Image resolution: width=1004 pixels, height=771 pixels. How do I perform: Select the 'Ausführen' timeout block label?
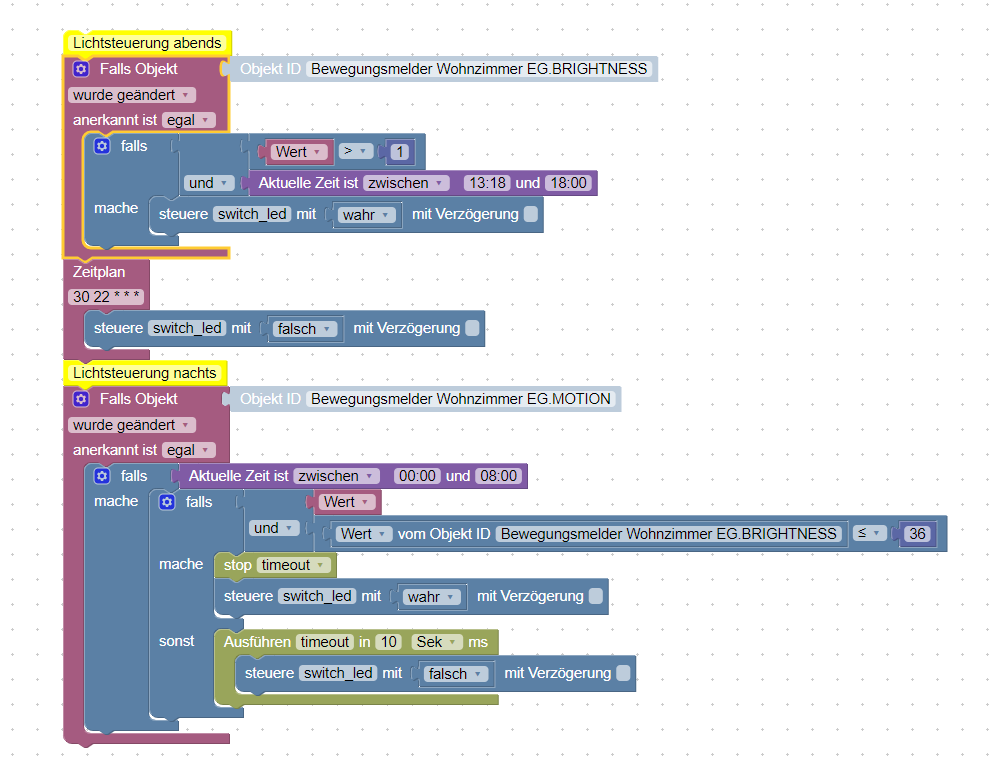coord(257,642)
